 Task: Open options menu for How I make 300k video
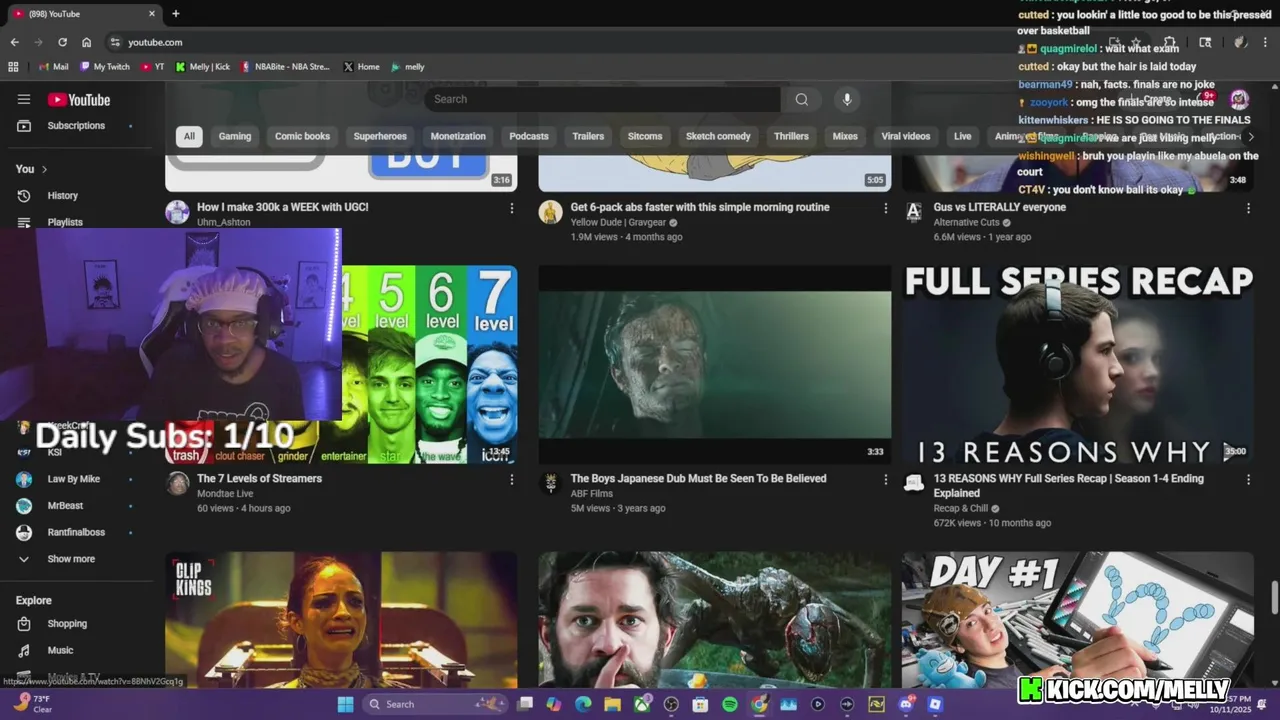pyautogui.click(x=512, y=208)
